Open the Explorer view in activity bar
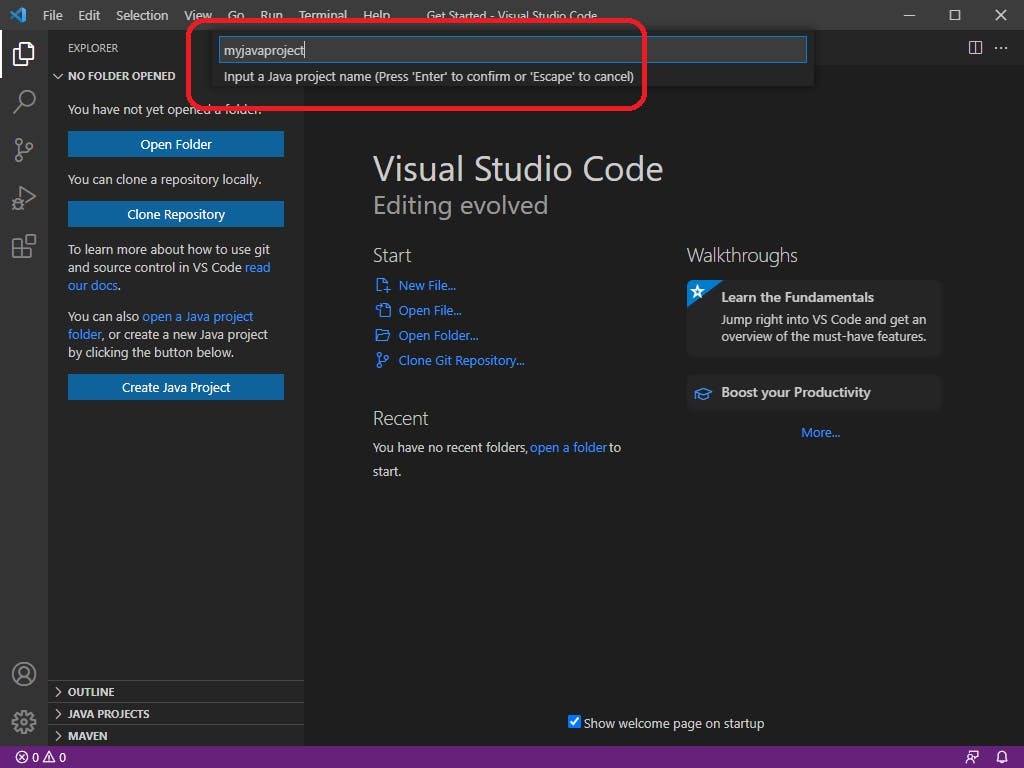The image size is (1024, 768). click(24, 54)
